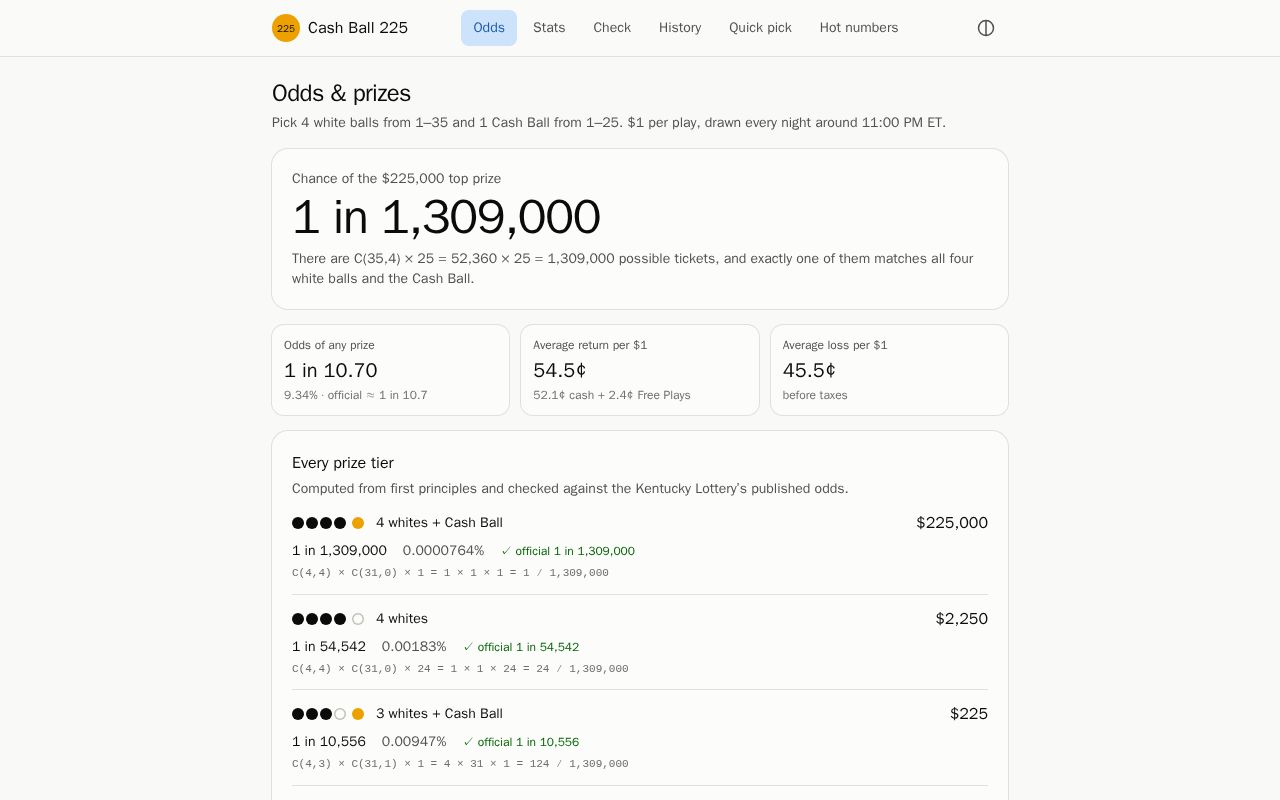Click the "Odds & prizes" page heading

[341, 93]
